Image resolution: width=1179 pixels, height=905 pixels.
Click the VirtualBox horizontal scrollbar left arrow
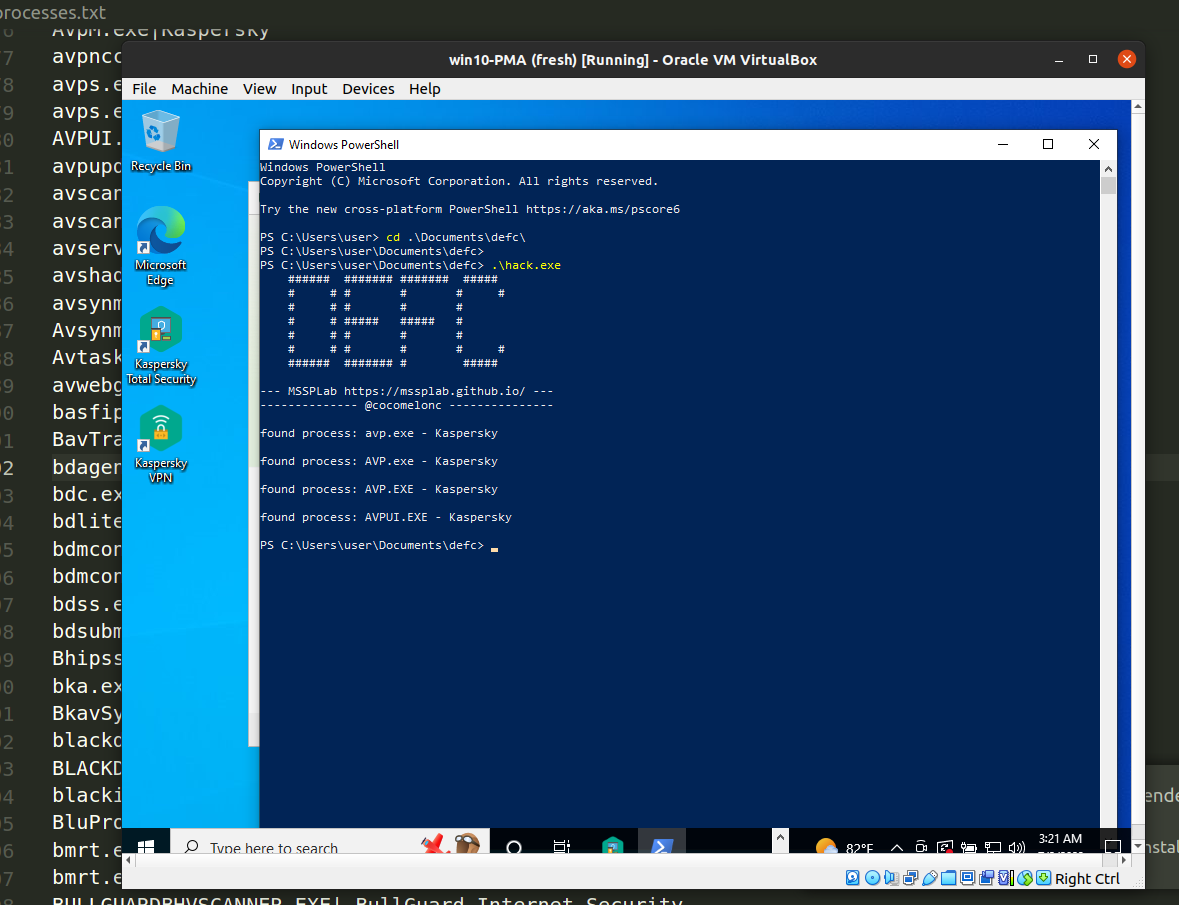click(x=129, y=860)
